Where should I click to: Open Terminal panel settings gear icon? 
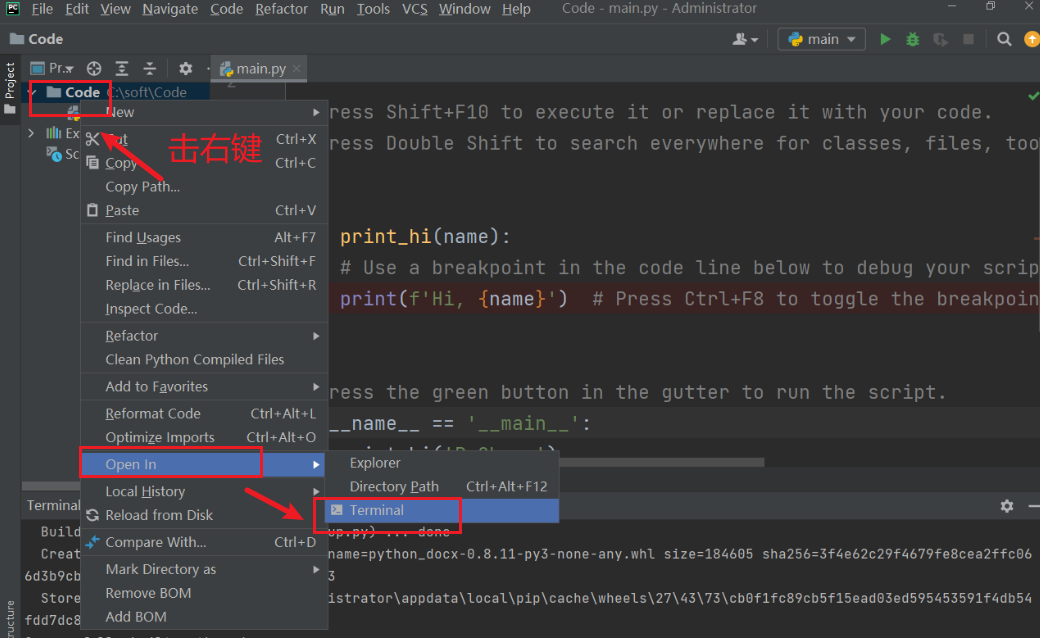tap(1007, 506)
